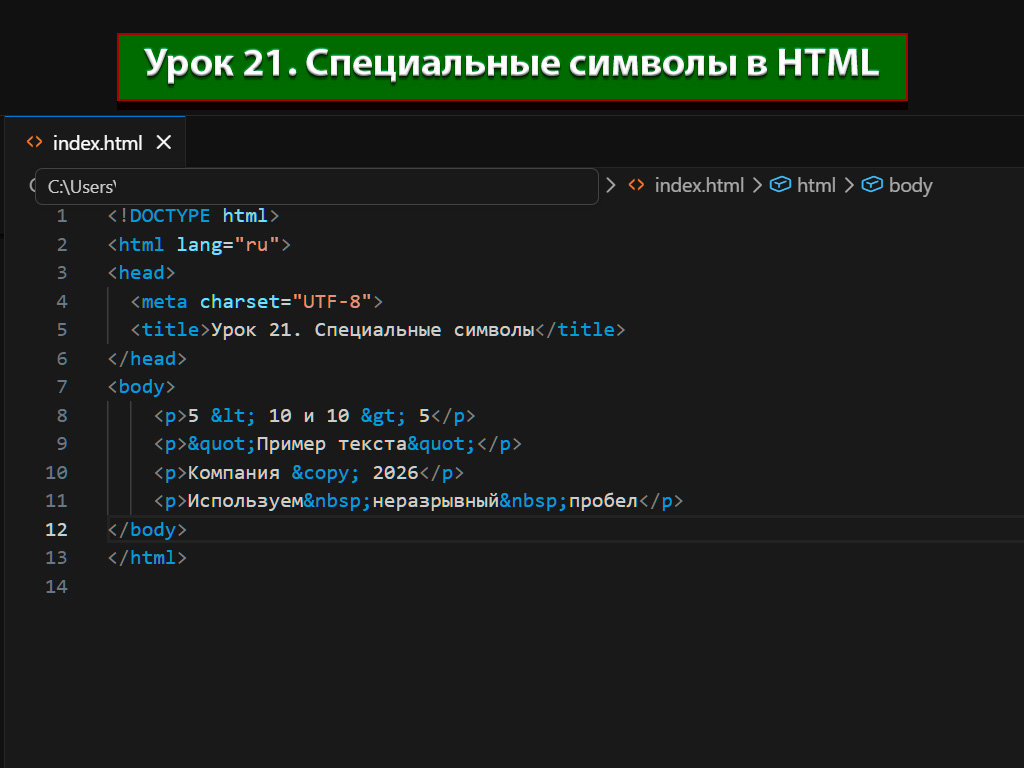1024x768 pixels.
Task: Click the body element cube icon in breadcrumb
Action: coord(873,185)
